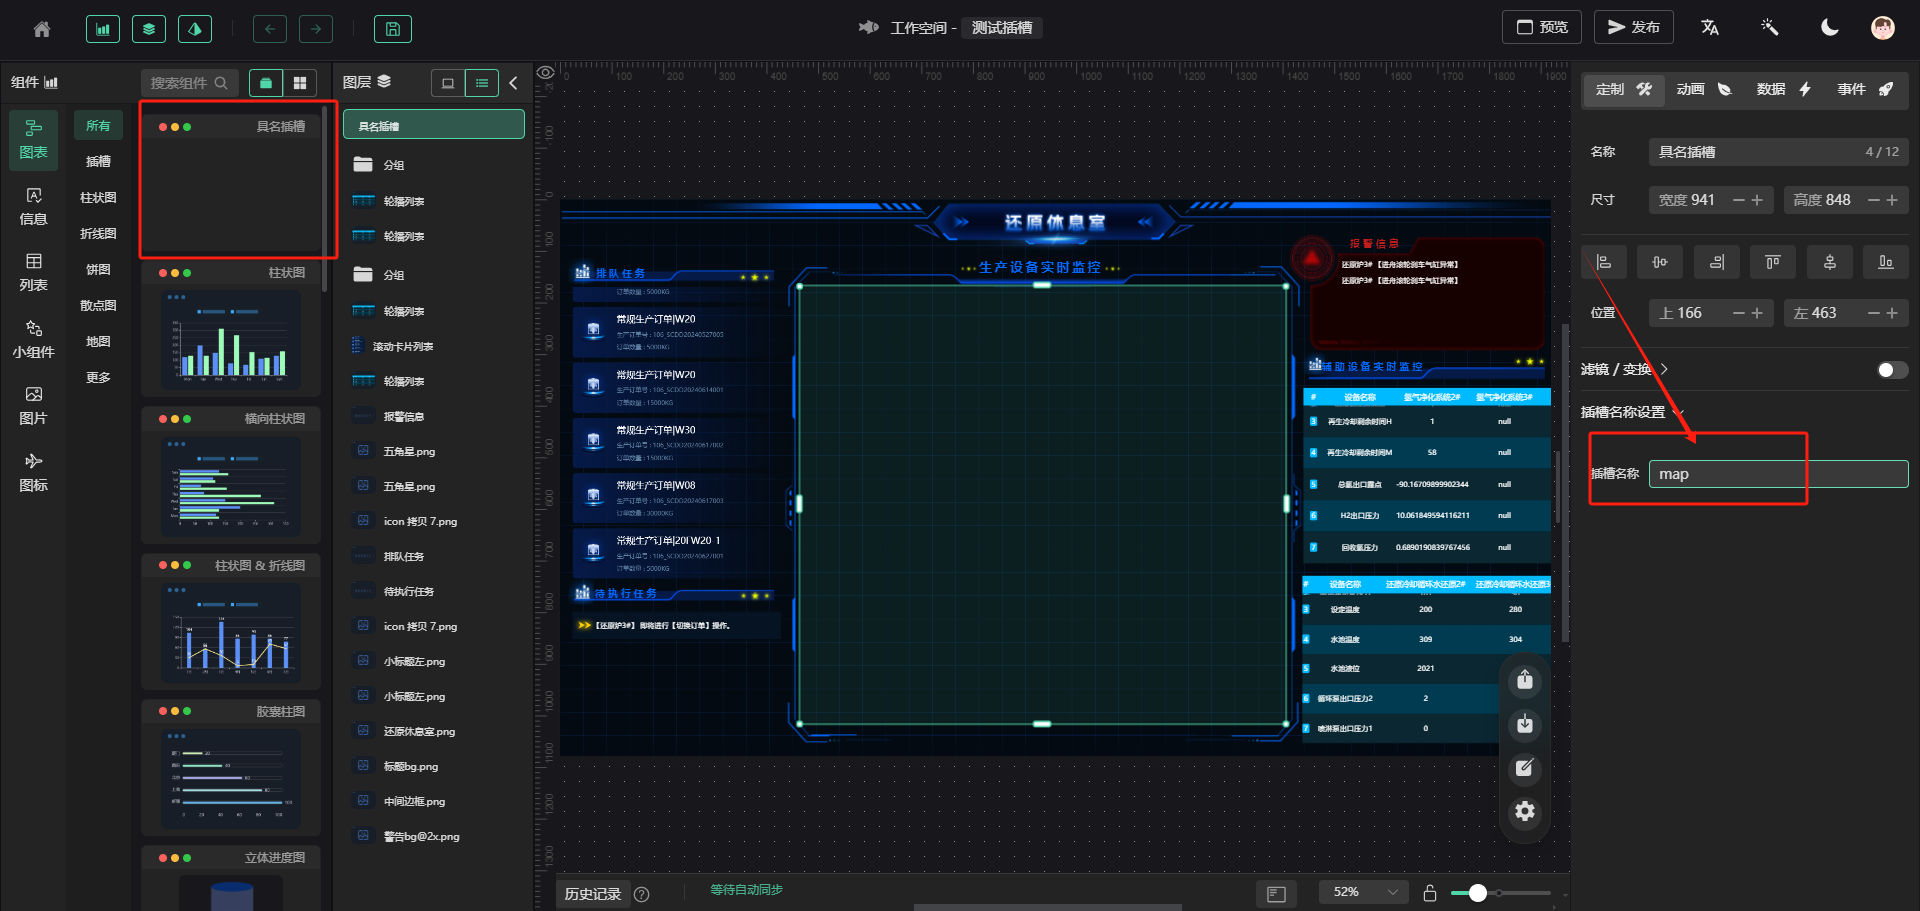The image size is (1920, 911).
Task: Open the 52% zoom dropdown
Action: point(1363,892)
